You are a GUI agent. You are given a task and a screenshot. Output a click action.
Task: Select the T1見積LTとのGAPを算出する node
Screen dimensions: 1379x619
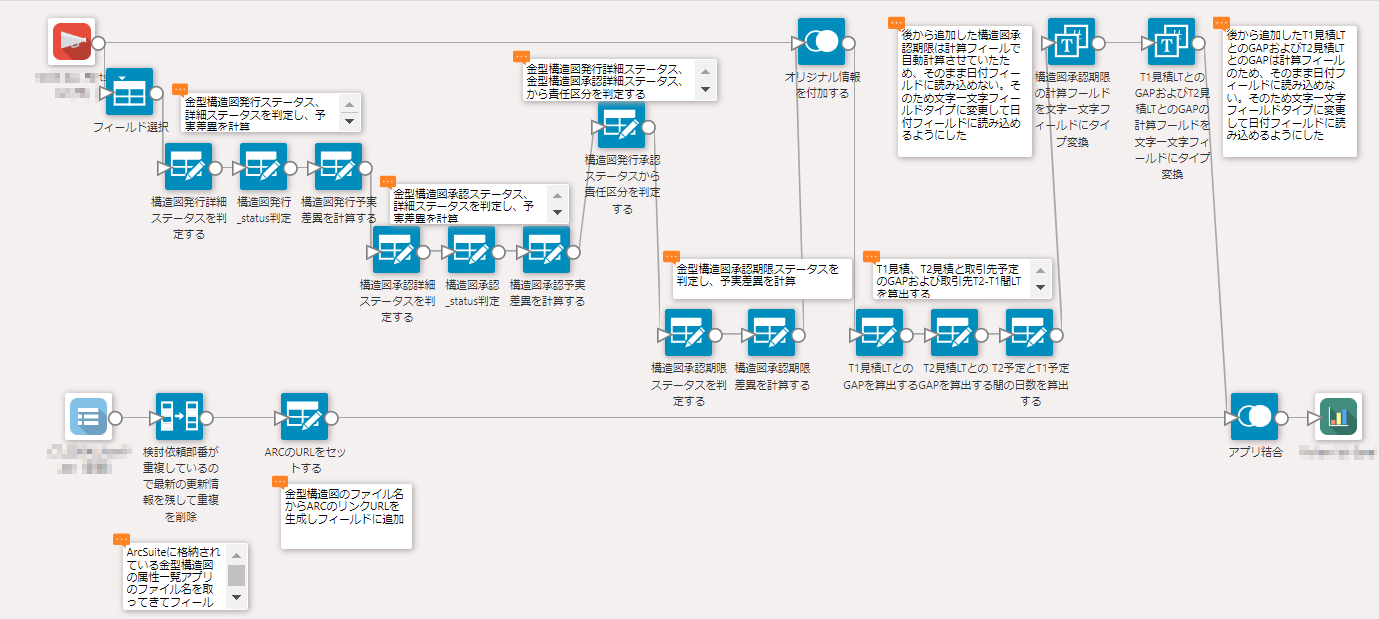coord(879,333)
